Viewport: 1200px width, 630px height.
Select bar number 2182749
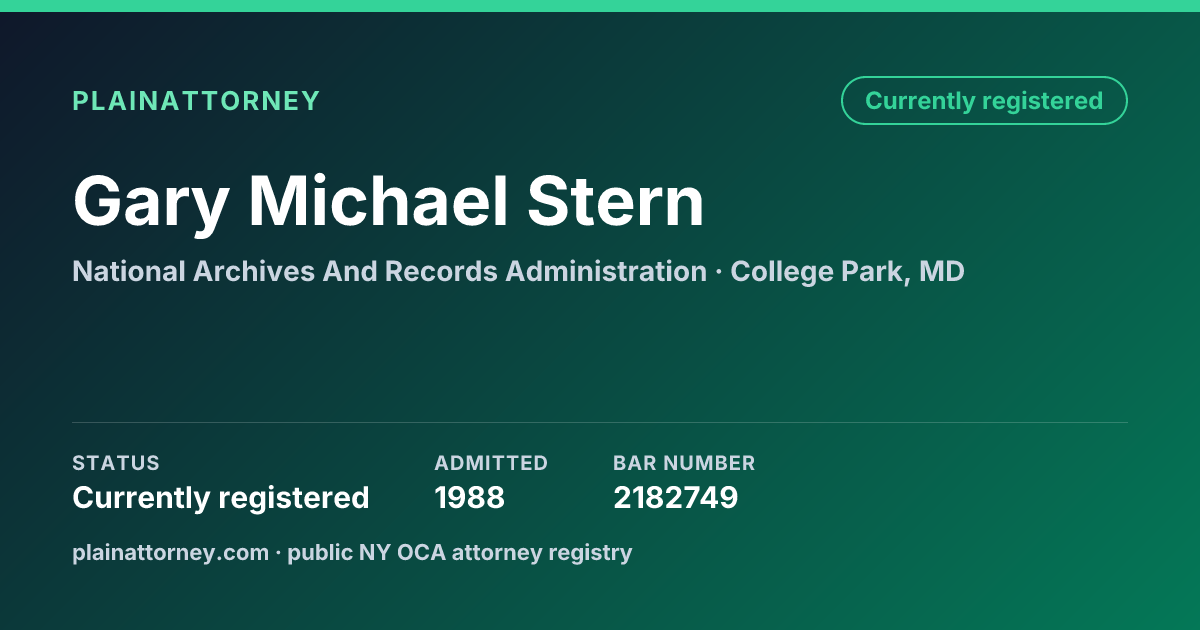[676, 497]
